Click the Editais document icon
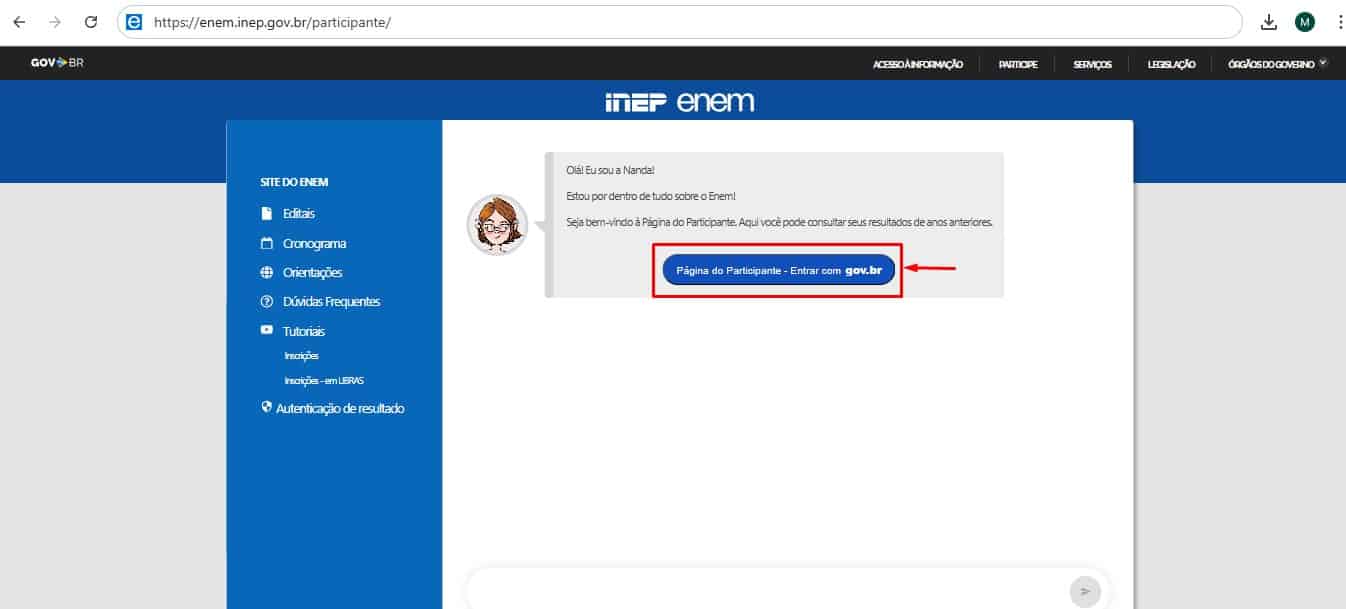 tap(266, 213)
